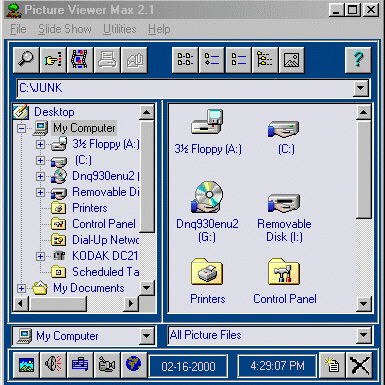Viewport: 385px width, 385px height.
Task: Select My Documents in the folder tree
Action: [89, 288]
